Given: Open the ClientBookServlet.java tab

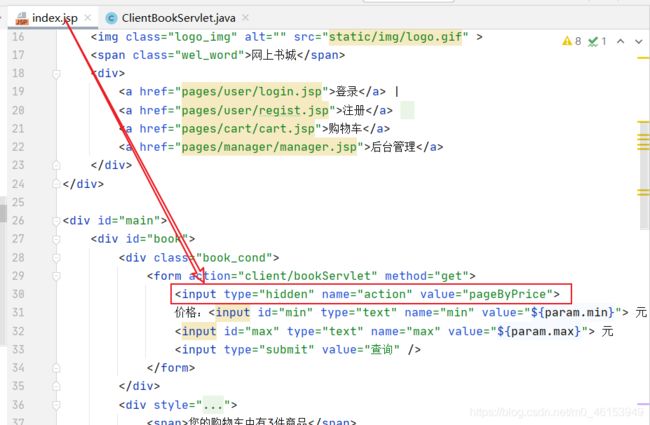Looking at the screenshot, I should [x=178, y=18].
